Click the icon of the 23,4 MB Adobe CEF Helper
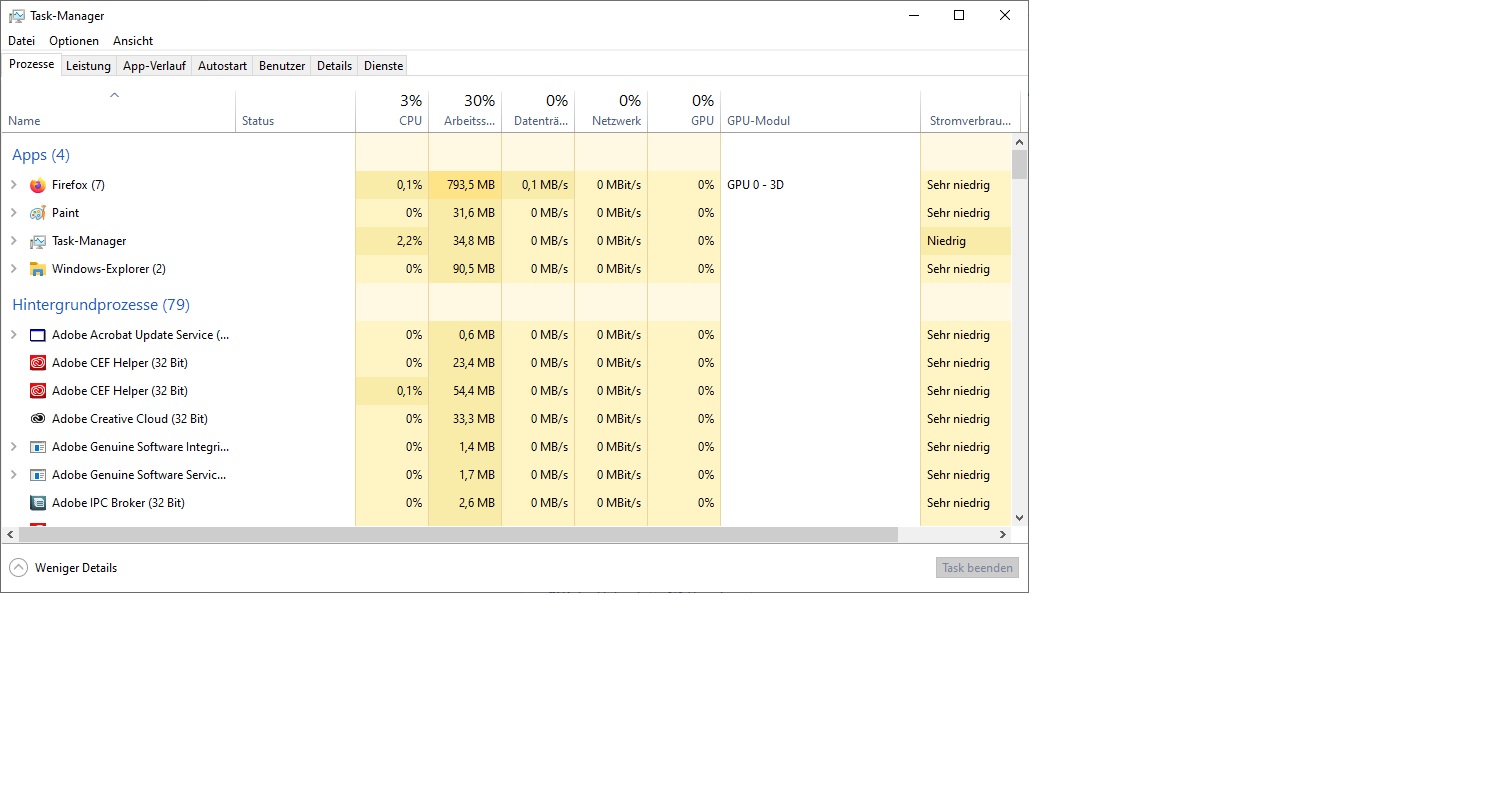Image resolution: width=1489 pixels, height=788 pixels. [x=38, y=363]
